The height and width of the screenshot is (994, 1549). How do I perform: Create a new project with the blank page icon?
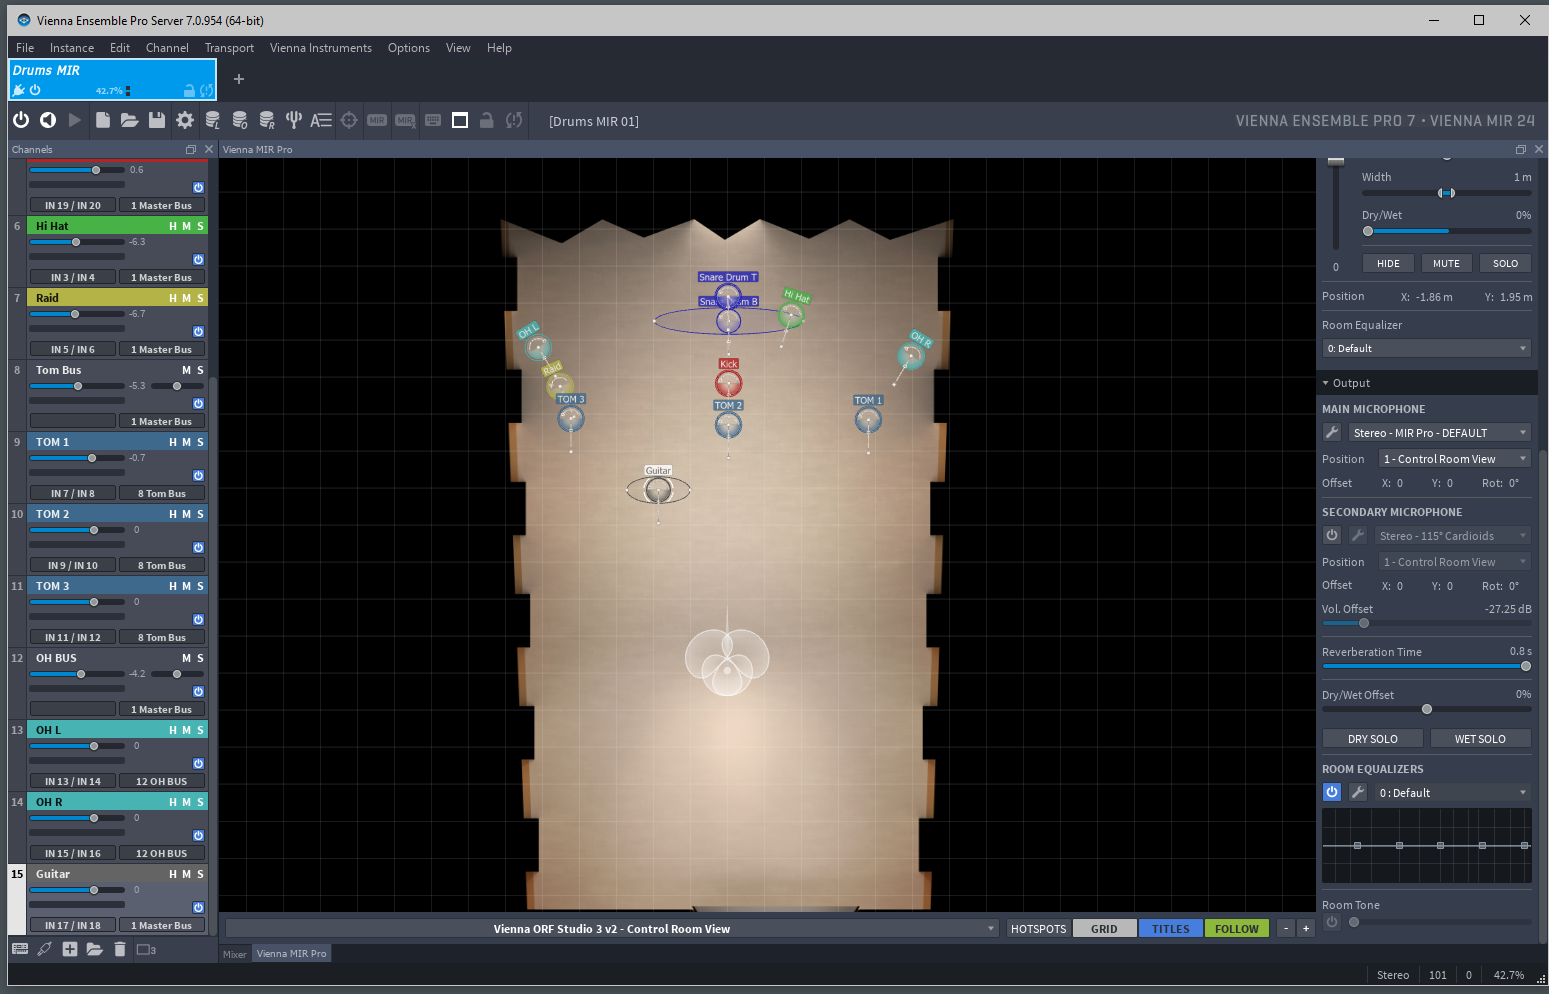(x=103, y=120)
